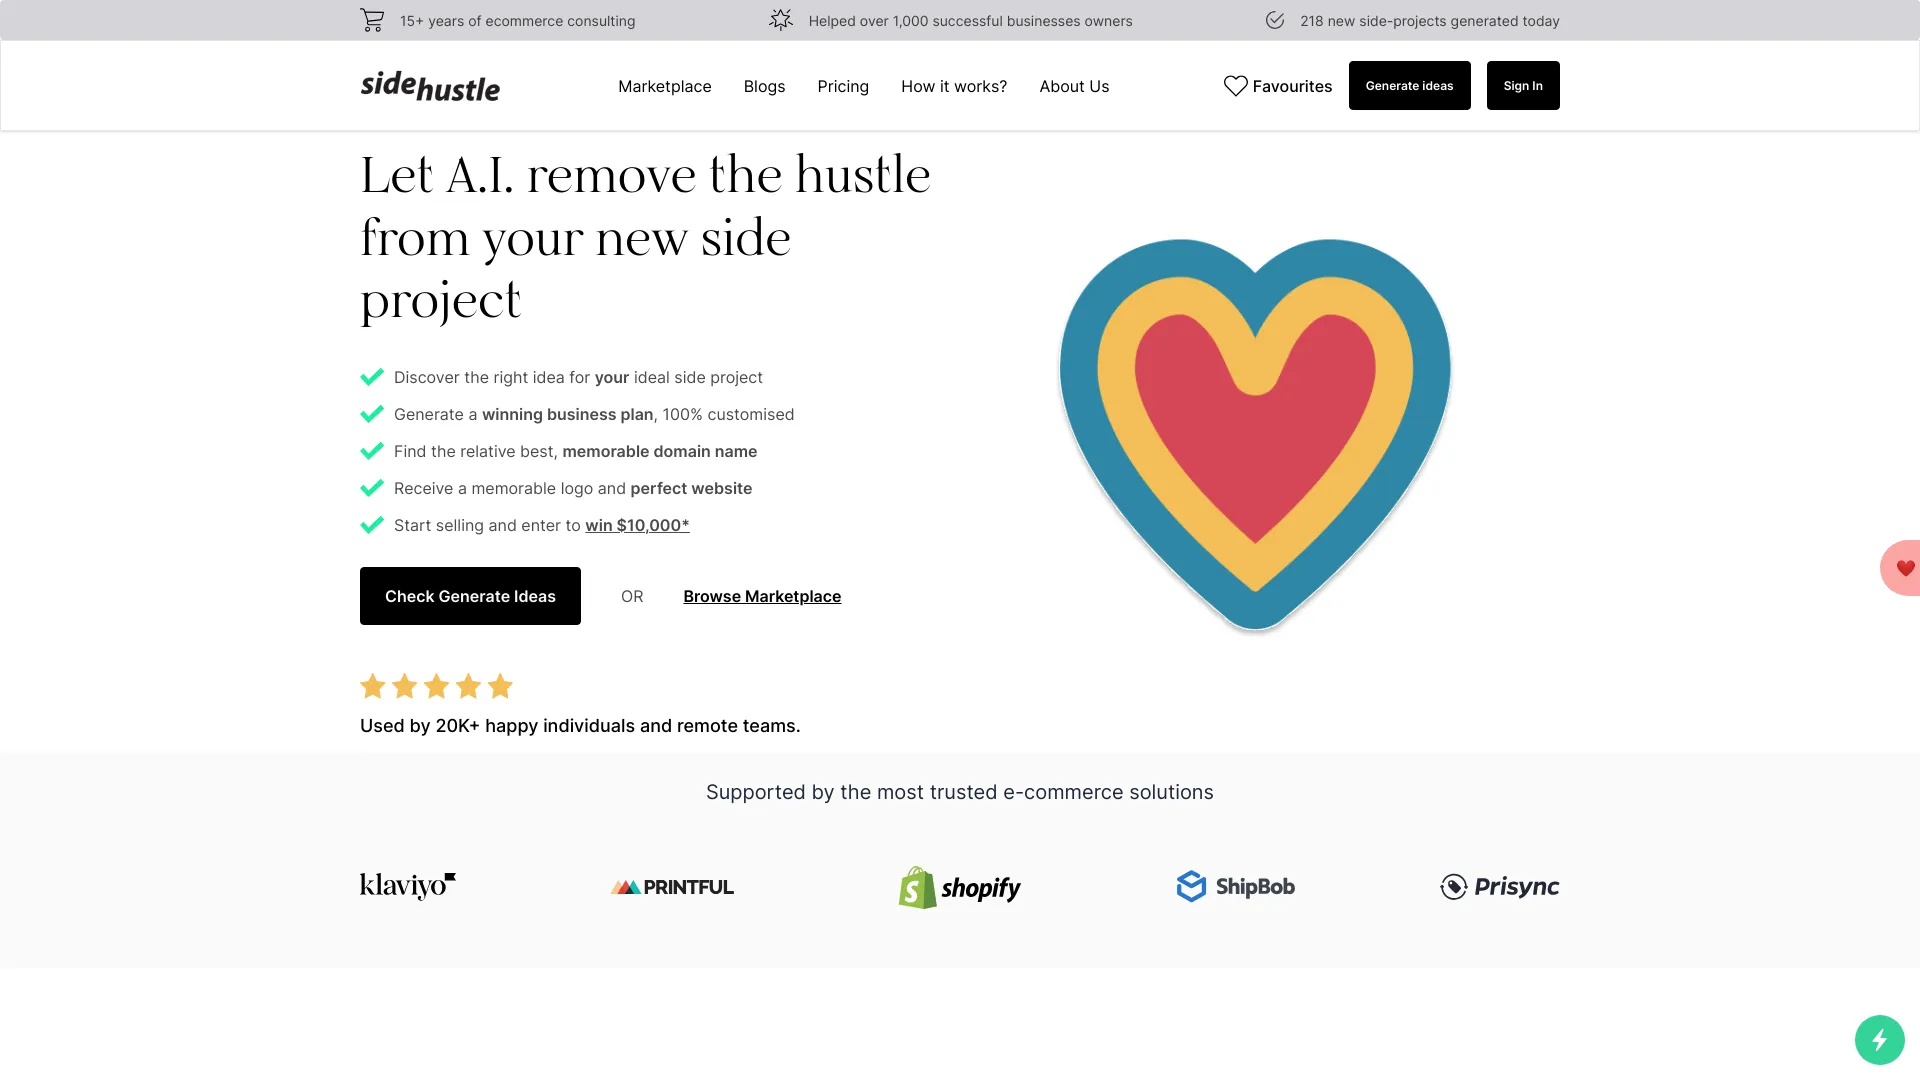Screen dimensions: 1920x1080
Task: Select the heart outline Favourites icon
Action: tap(1236, 86)
